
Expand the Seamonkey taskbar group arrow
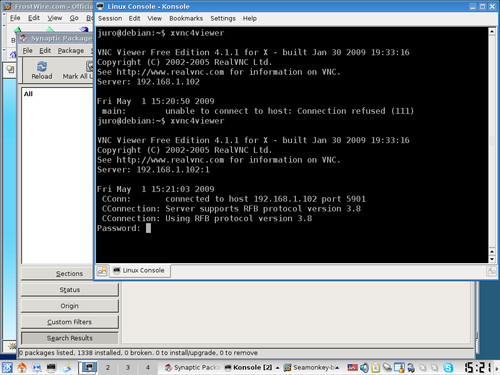pos(337,368)
